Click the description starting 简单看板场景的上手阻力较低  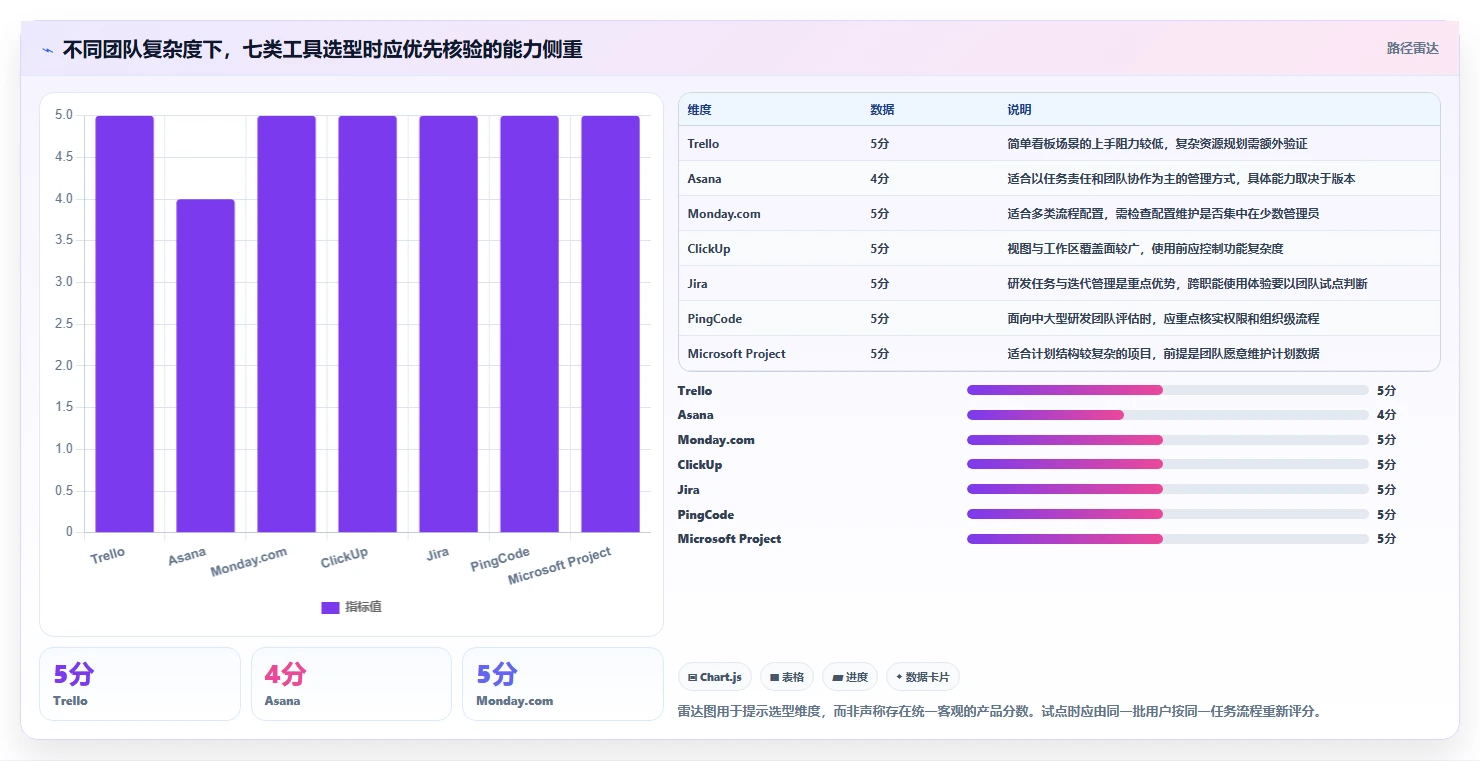point(1157,144)
